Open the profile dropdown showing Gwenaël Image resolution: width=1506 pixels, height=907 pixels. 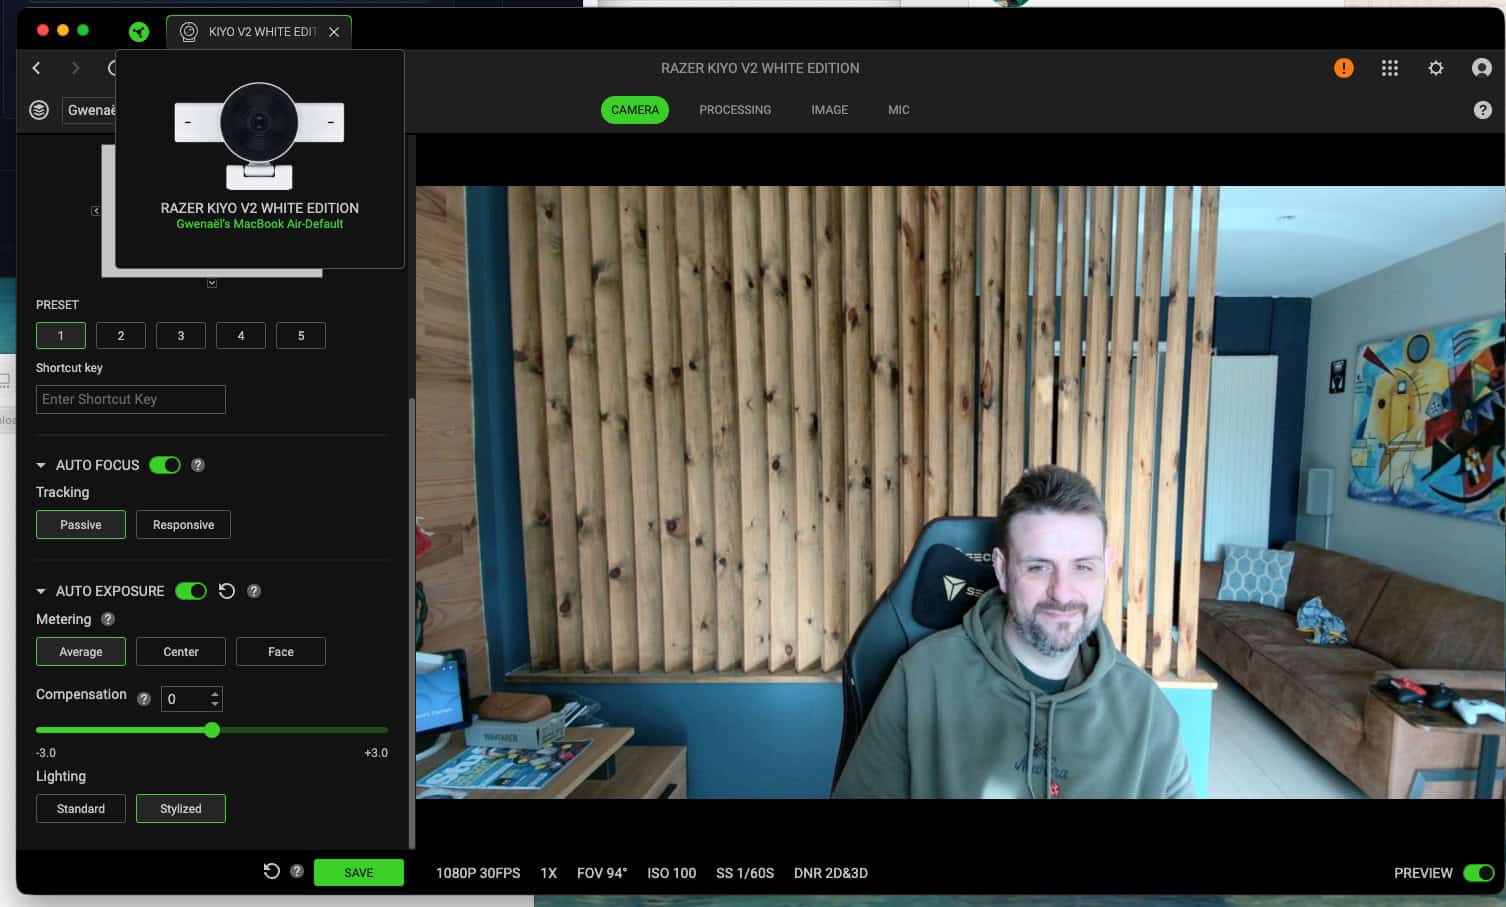pyautogui.click(x=90, y=110)
